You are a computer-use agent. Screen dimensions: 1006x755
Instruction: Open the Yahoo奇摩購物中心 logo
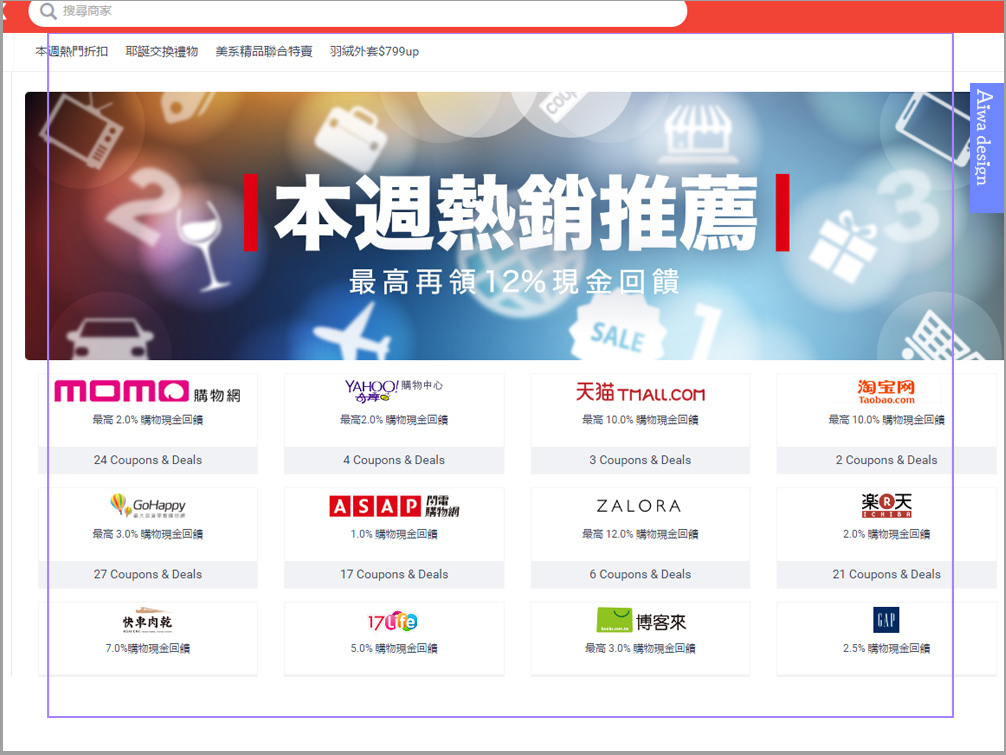coord(394,391)
